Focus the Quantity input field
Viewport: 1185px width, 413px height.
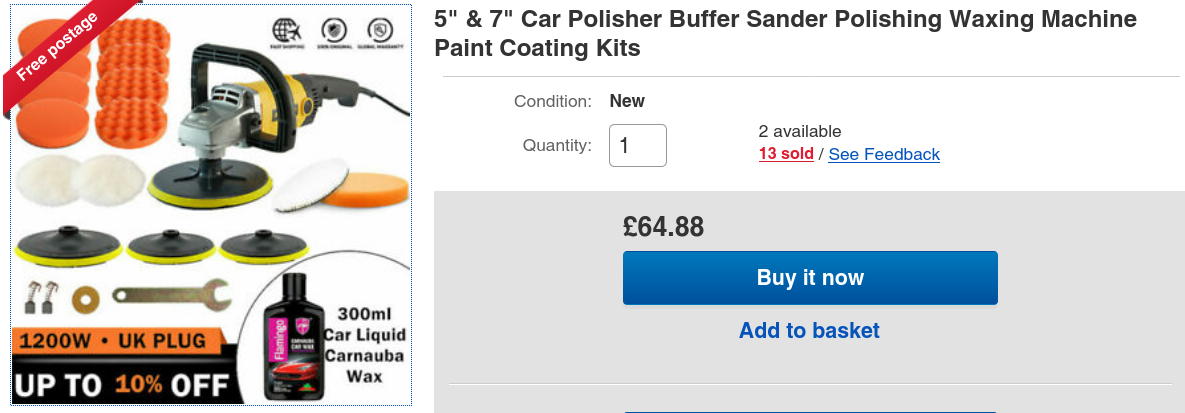click(637, 145)
